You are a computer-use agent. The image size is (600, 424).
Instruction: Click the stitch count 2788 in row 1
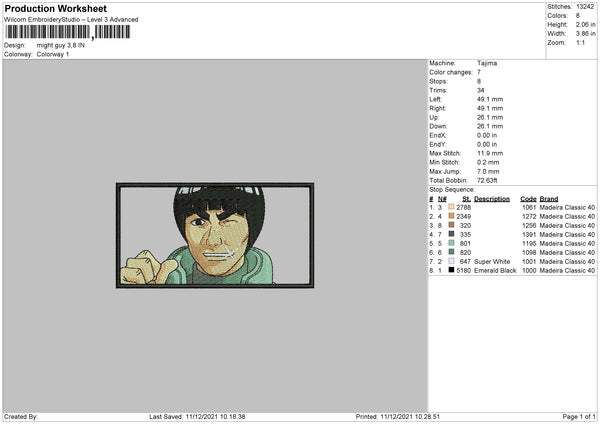click(463, 207)
